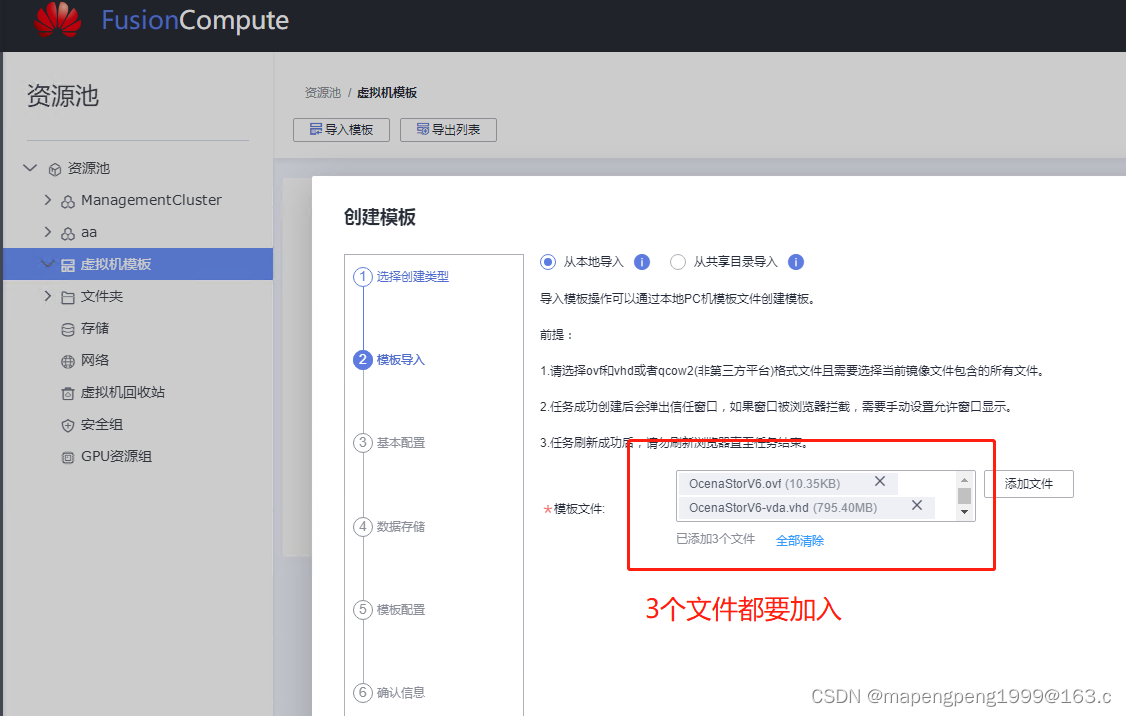Click the 添加文件 button
This screenshot has width=1126, height=716.
(1028, 484)
